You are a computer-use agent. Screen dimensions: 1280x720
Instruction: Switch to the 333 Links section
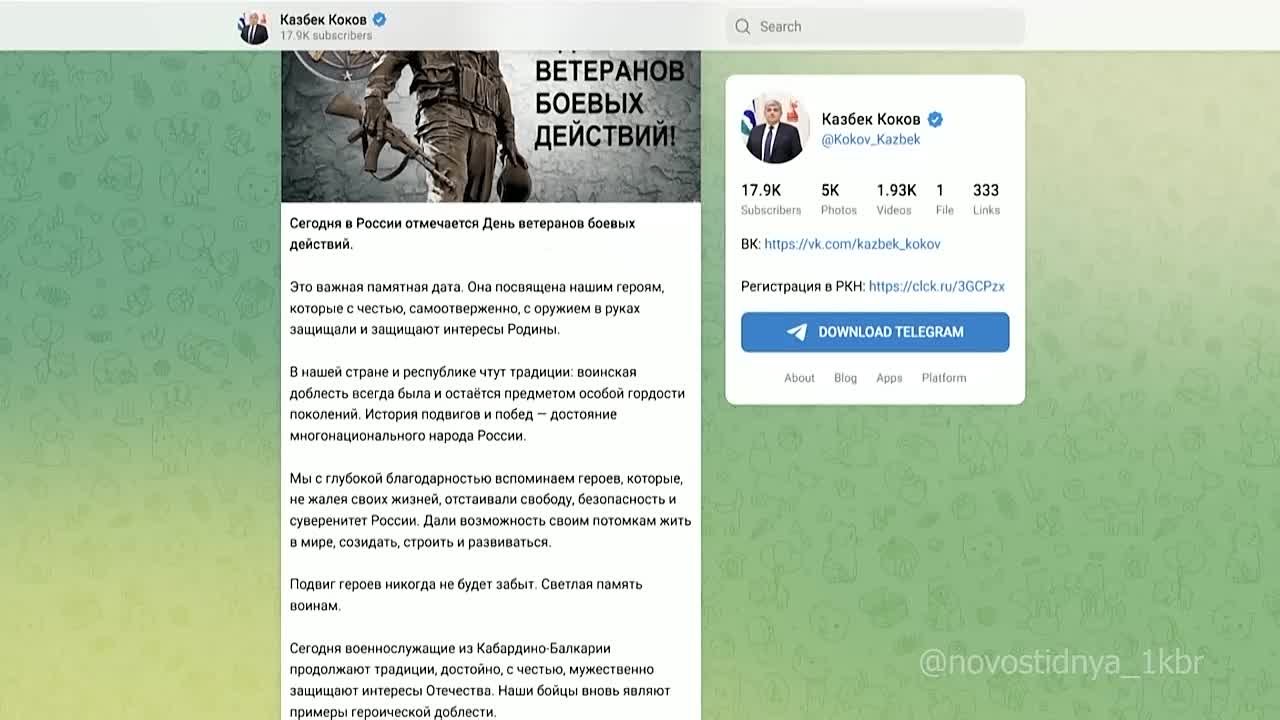tap(986, 199)
